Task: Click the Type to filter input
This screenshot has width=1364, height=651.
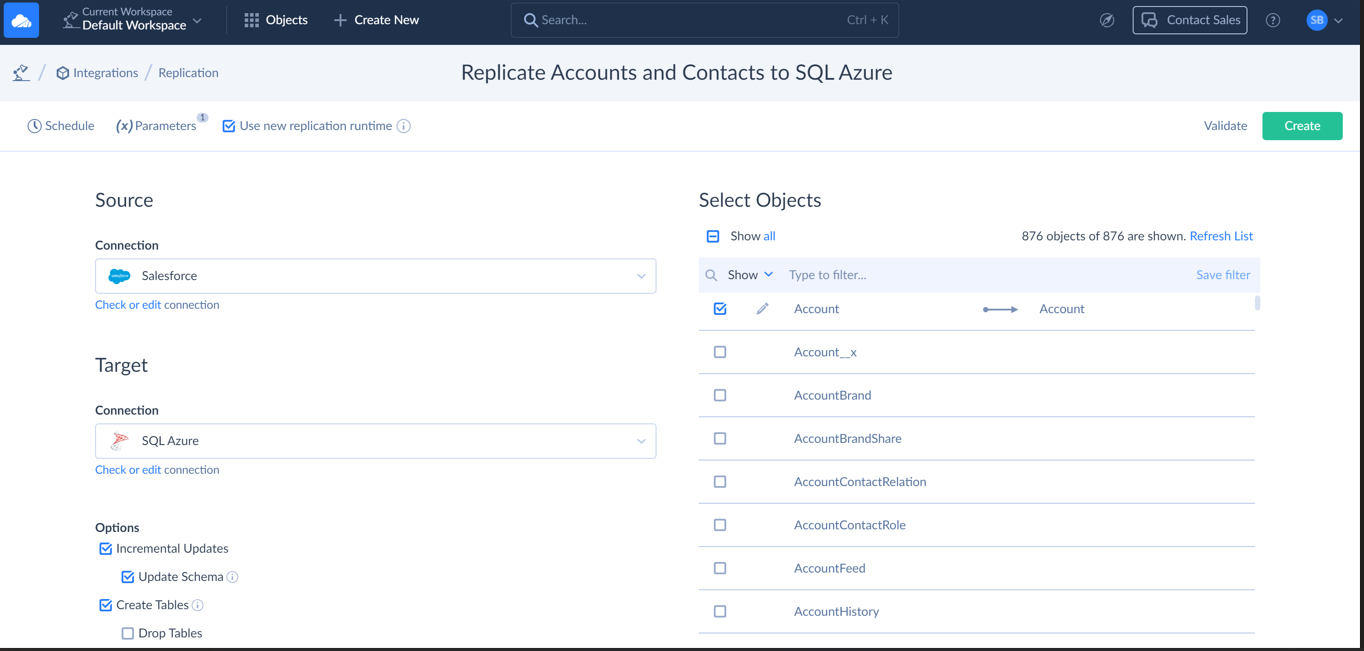Action: coord(985,275)
